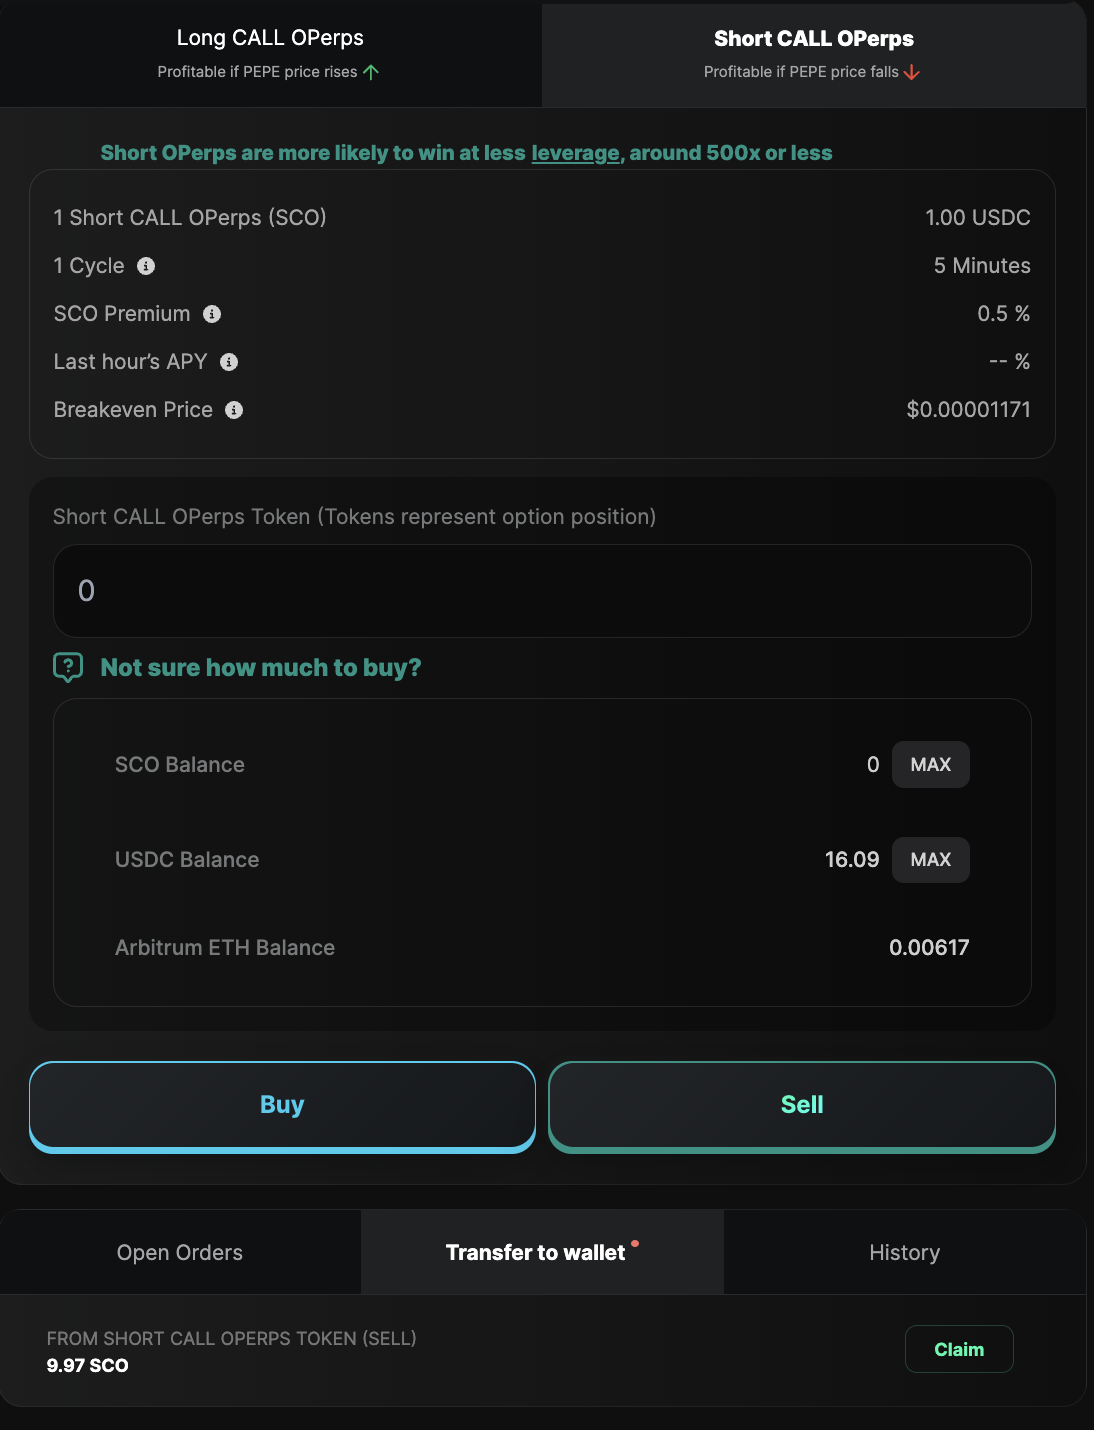
Task: Click the info icon next to 1 Cycle
Action: [146, 266]
